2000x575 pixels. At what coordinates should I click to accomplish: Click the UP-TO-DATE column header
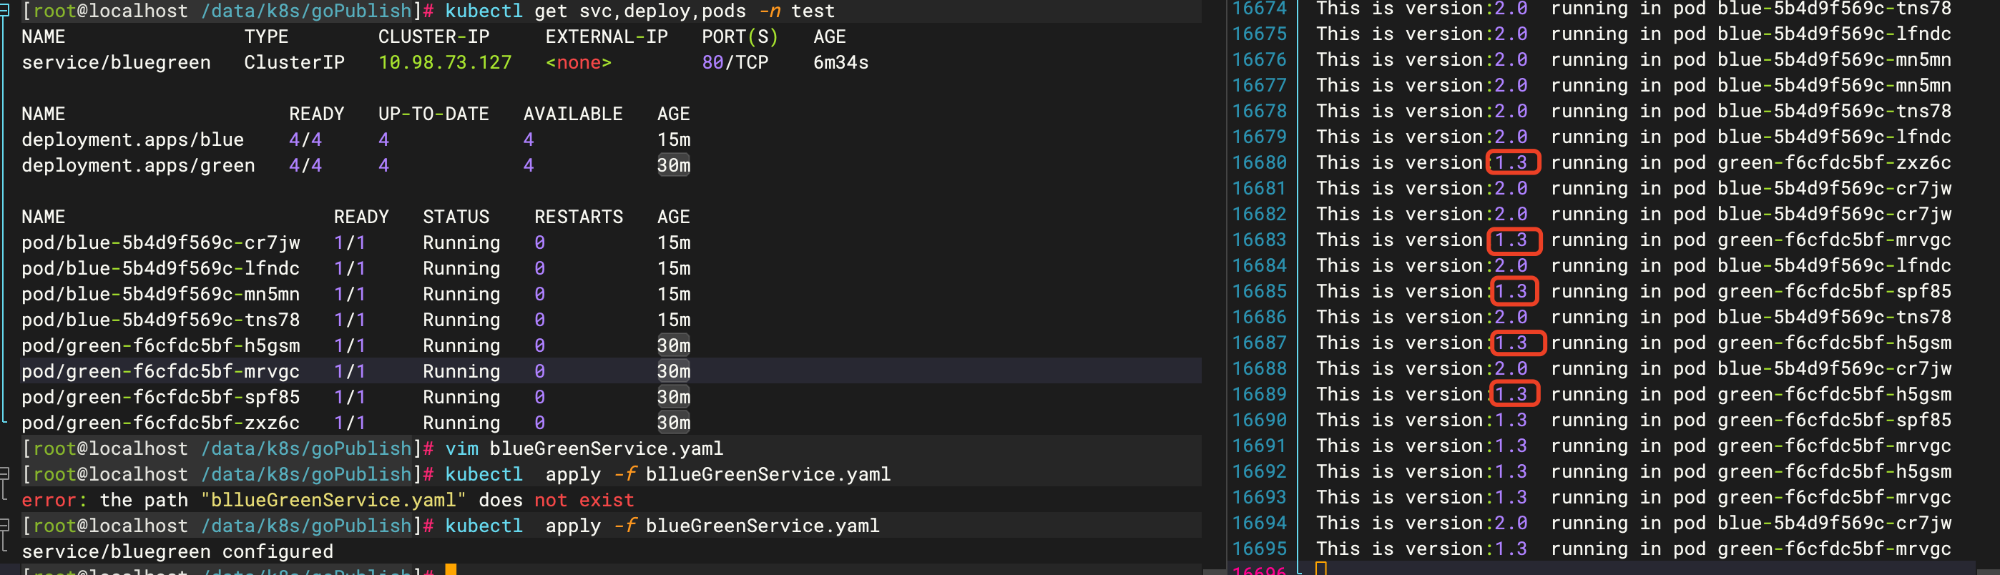pos(434,114)
